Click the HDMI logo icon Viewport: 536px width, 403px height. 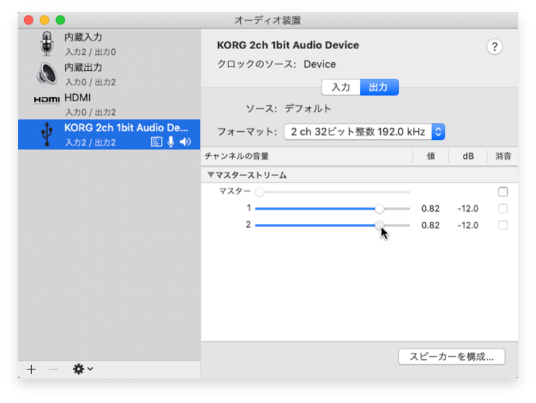pos(47,99)
